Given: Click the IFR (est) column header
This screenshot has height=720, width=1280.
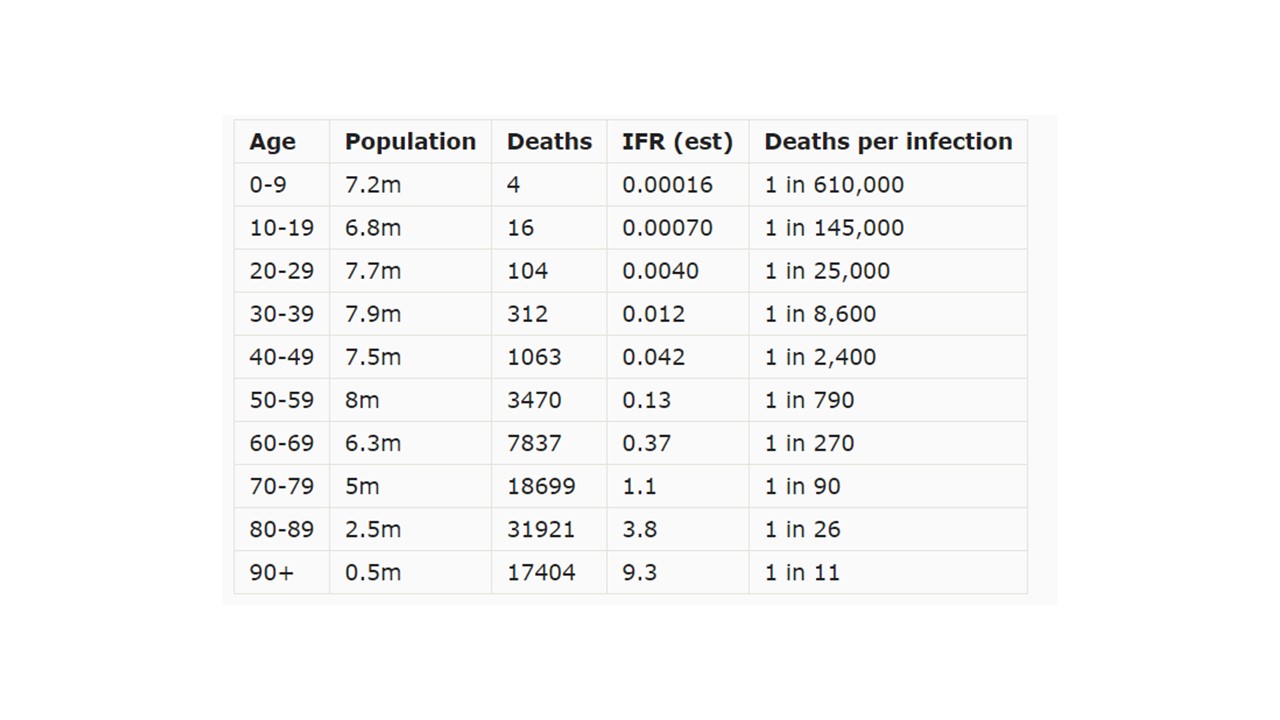Looking at the screenshot, I should click(677, 142).
